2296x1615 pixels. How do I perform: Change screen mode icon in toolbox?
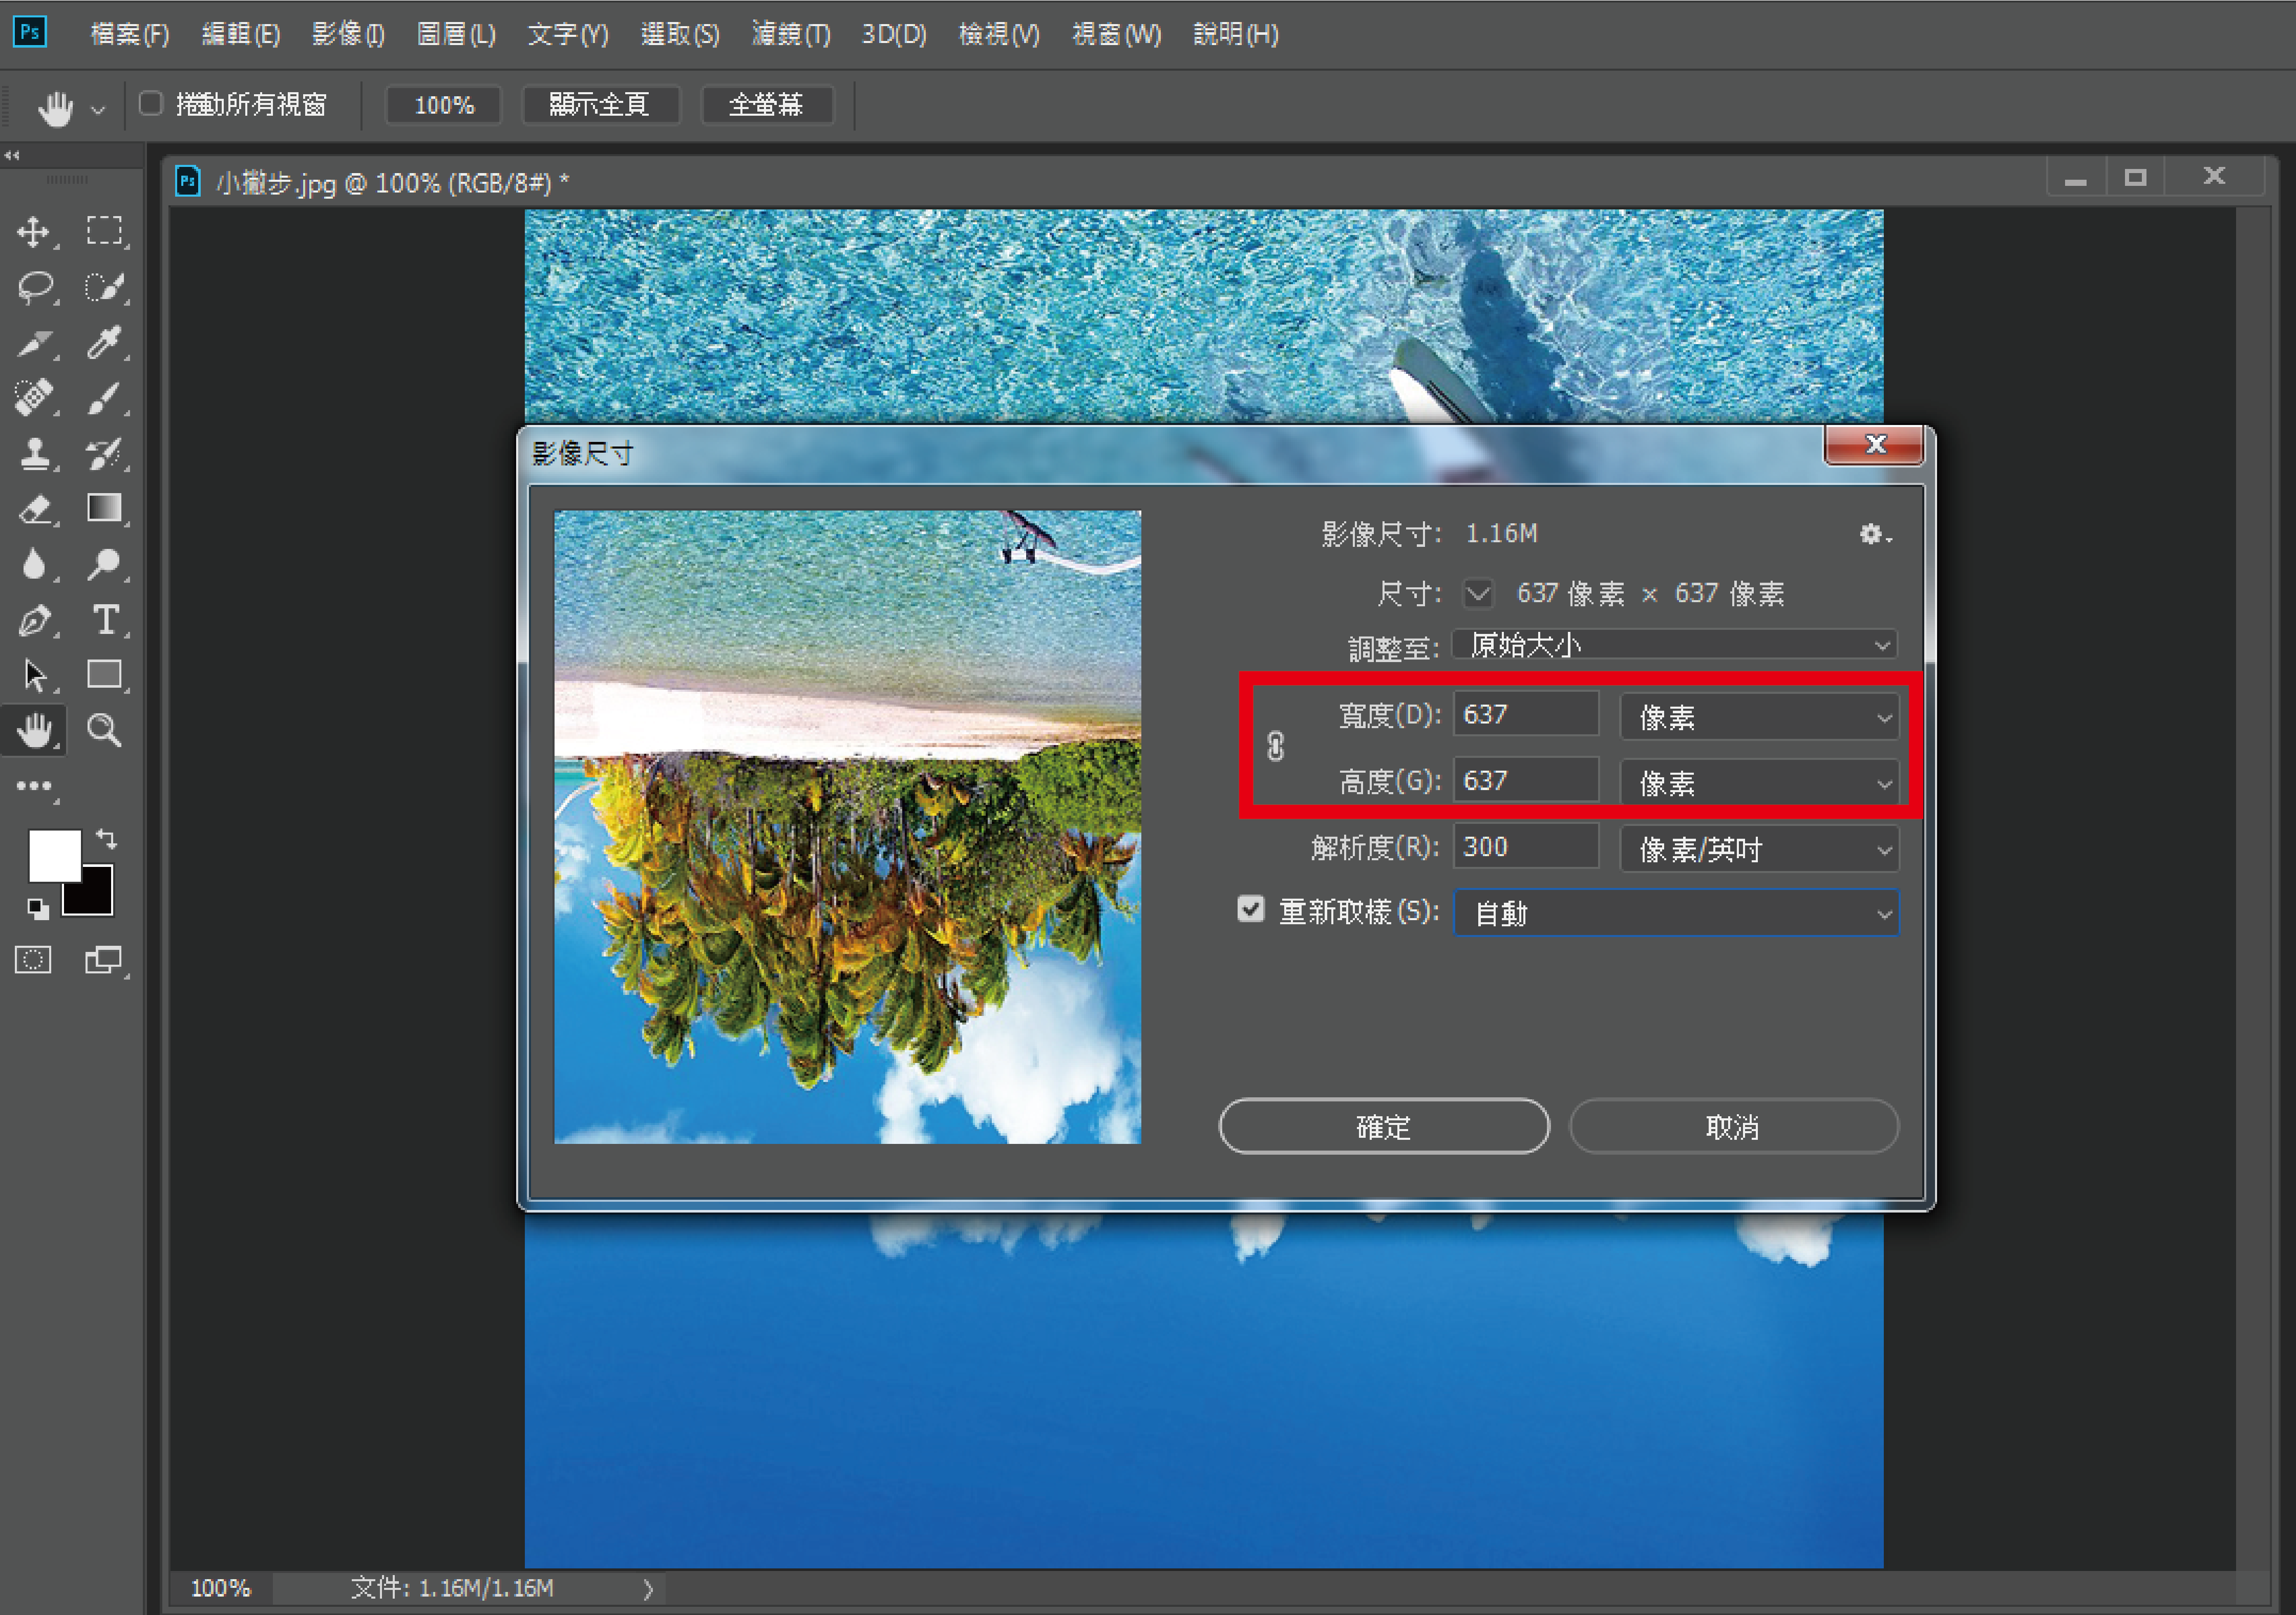tap(104, 961)
